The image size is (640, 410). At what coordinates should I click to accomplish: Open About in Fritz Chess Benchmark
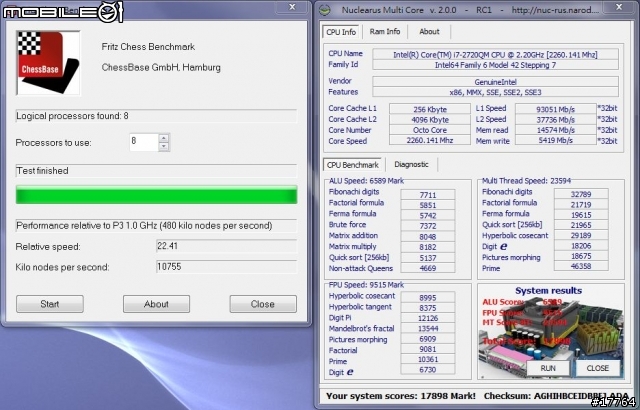tap(156, 304)
